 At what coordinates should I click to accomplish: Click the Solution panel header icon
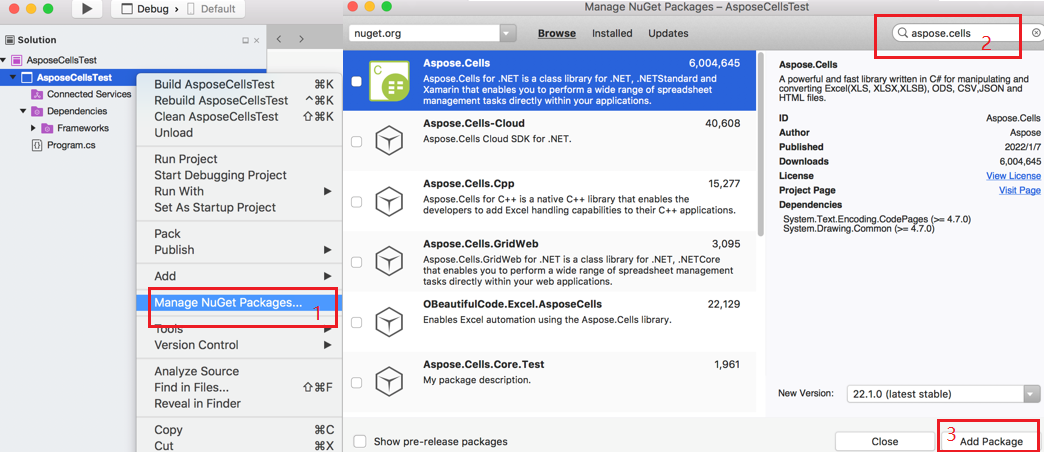[9, 40]
